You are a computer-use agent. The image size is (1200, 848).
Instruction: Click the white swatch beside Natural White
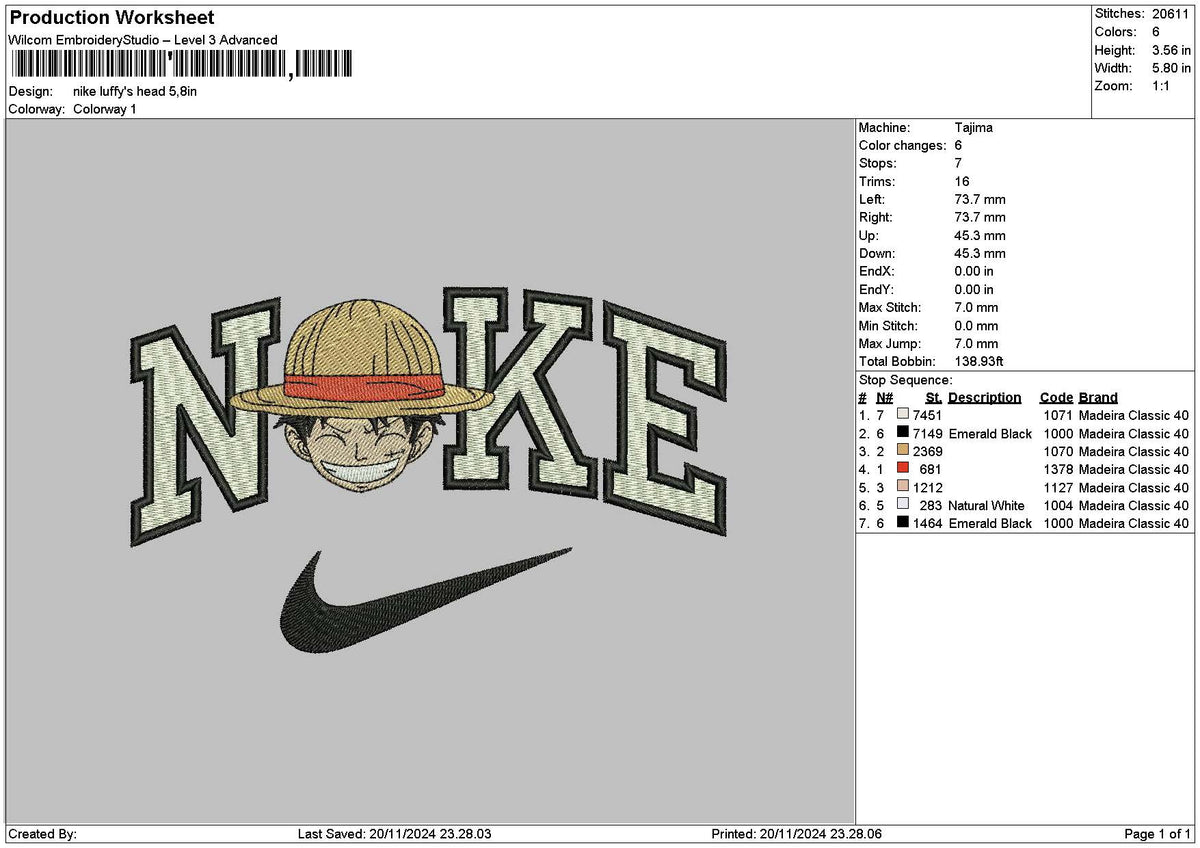click(903, 505)
